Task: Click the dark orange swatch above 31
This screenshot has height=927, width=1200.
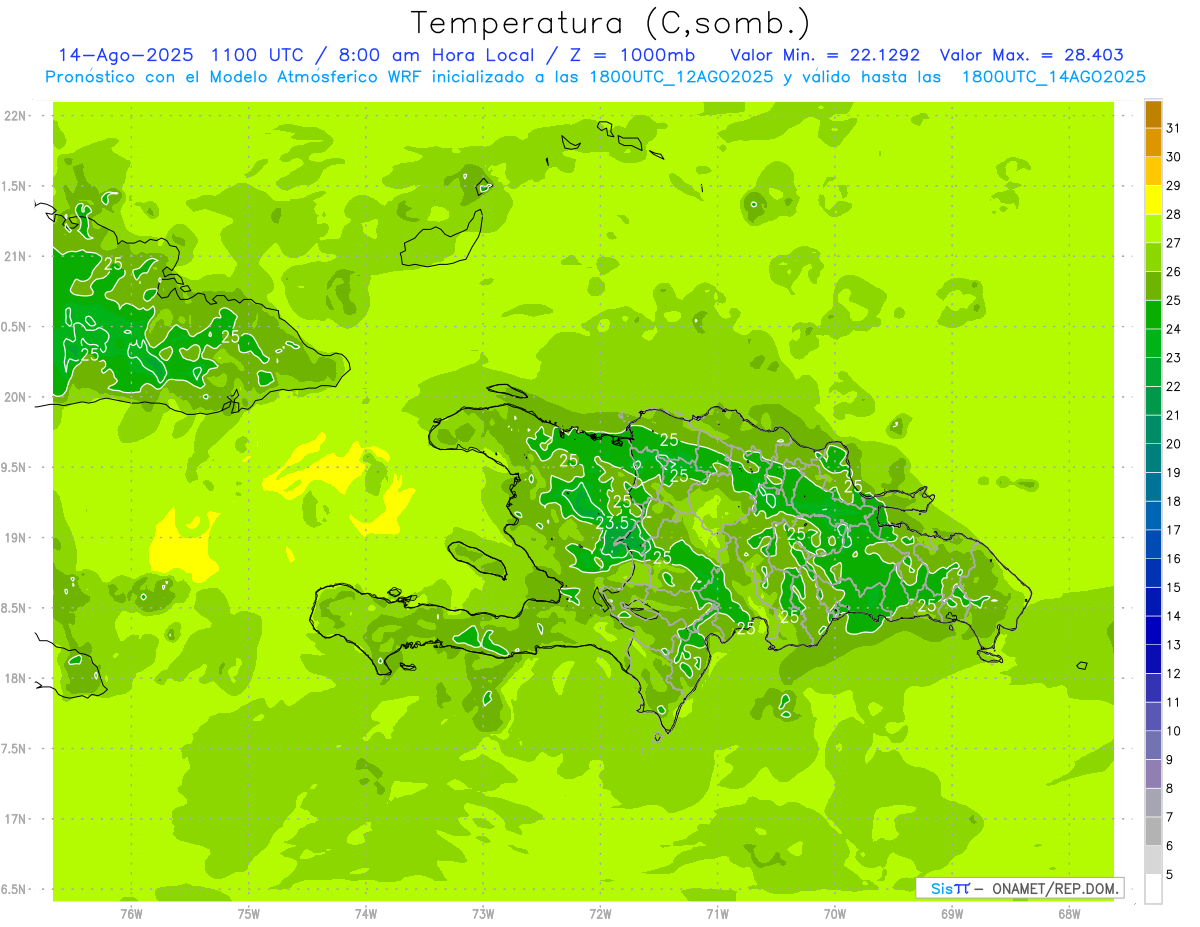Action: pos(1153,114)
